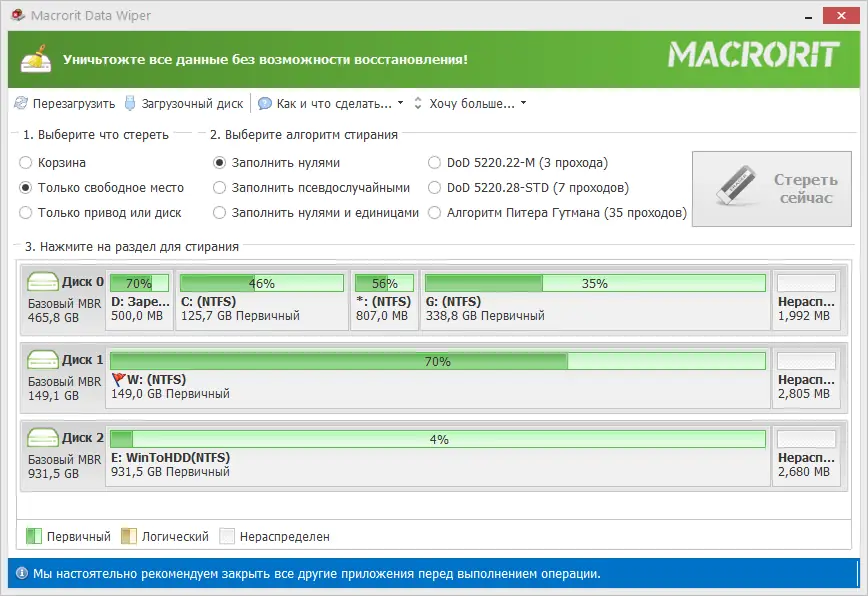Click Перезагрузить toolbar label
This screenshot has height=596, width=868.
(74, 103)
